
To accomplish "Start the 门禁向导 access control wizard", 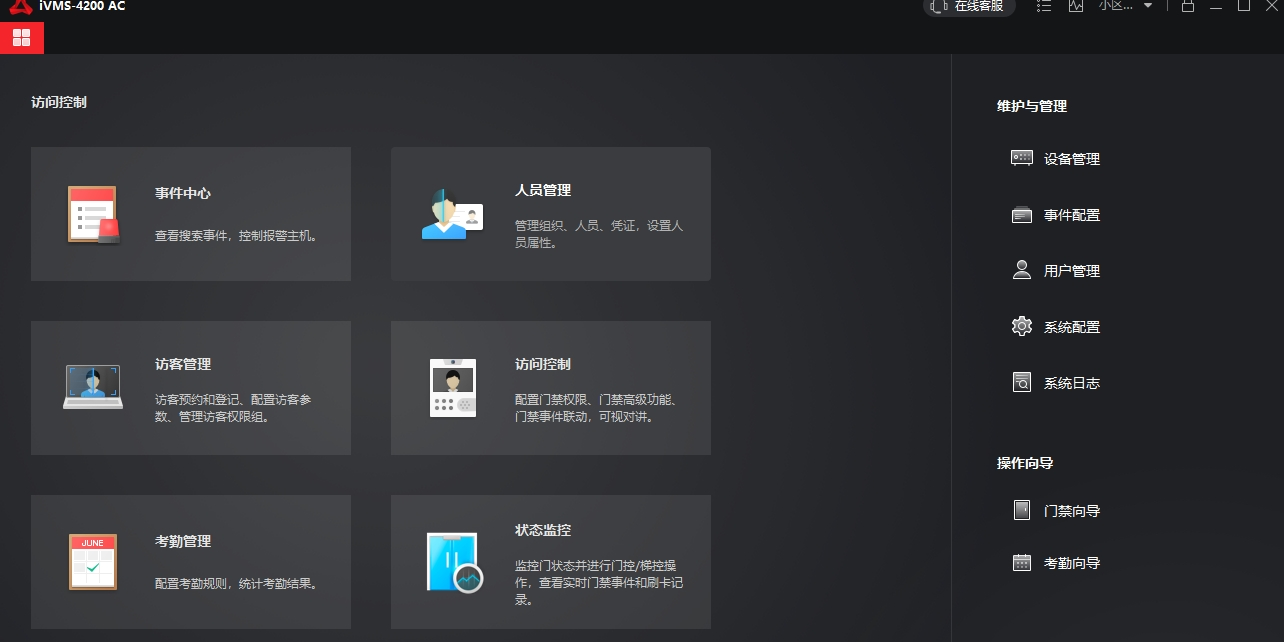I will 1070,511.
